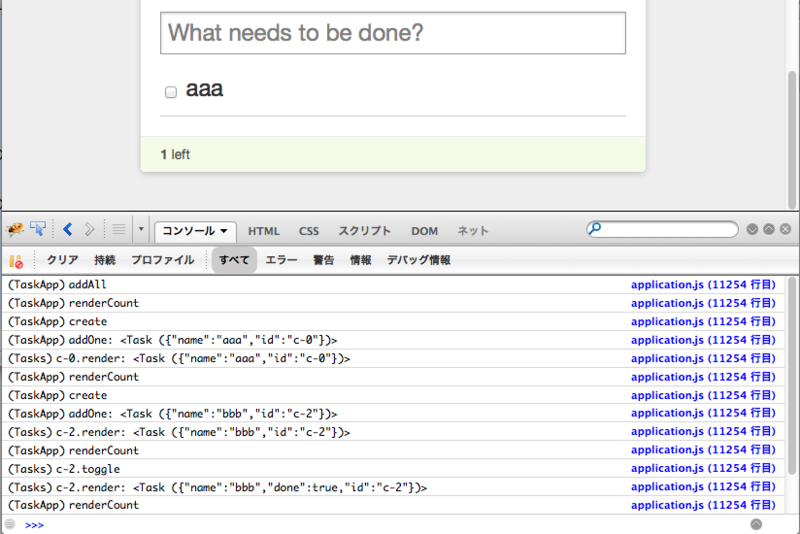Image resolution: width=800 pixels, height=534 pixels.
Task: Click the aaa task label
Action: 205,89
